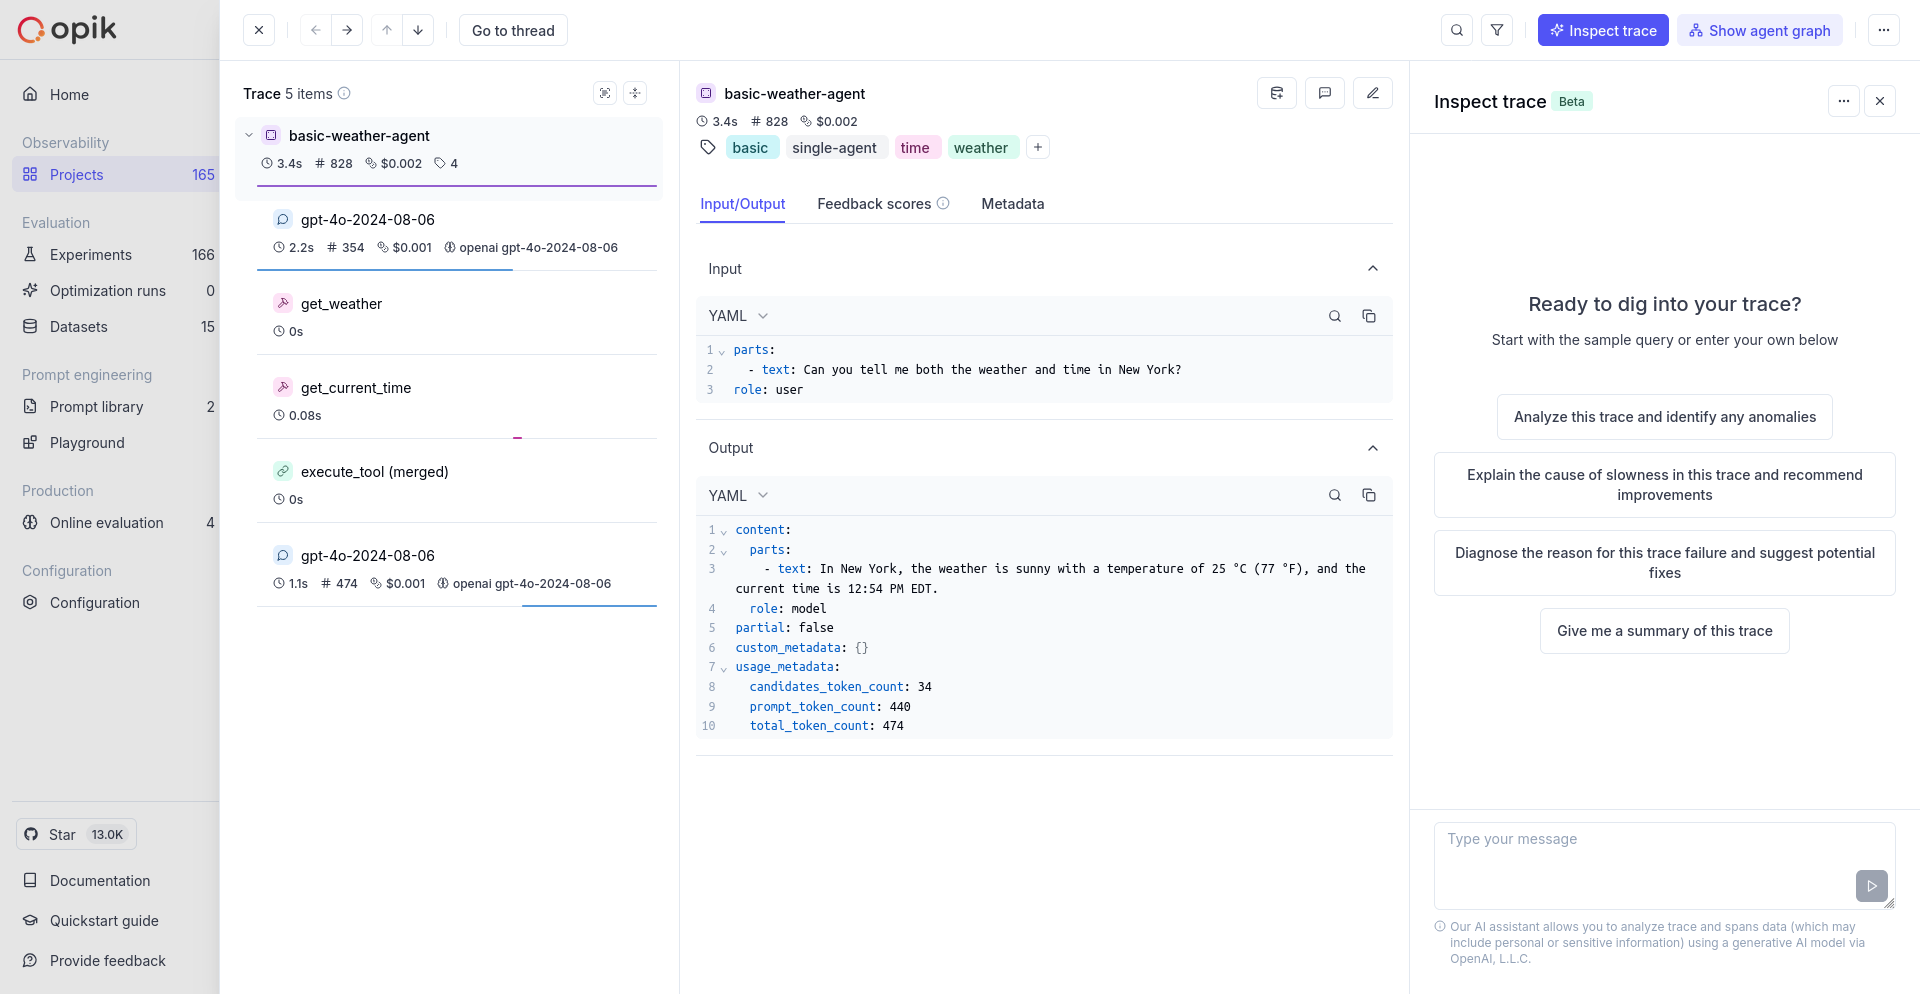Screen dimensions: 1920x994
Task: Switch to the Metadata tab
Action: pos(1012,204)
